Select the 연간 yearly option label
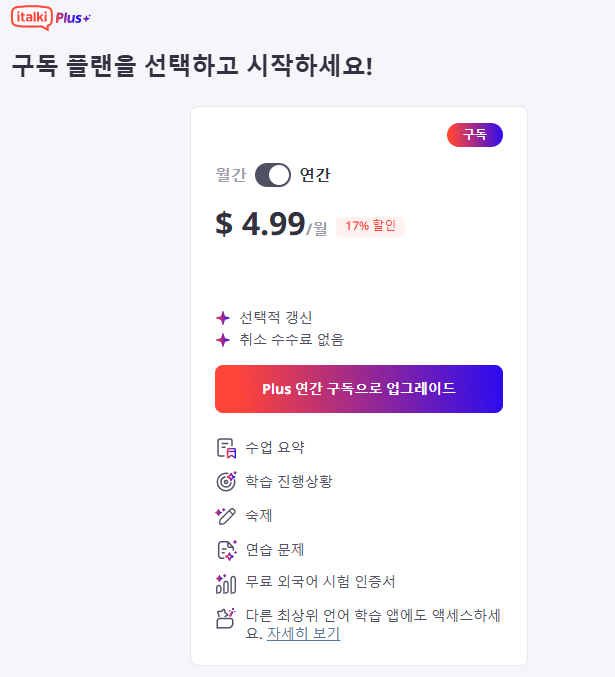This screenshot has width=615, height=677. click(x=315, y=175)
